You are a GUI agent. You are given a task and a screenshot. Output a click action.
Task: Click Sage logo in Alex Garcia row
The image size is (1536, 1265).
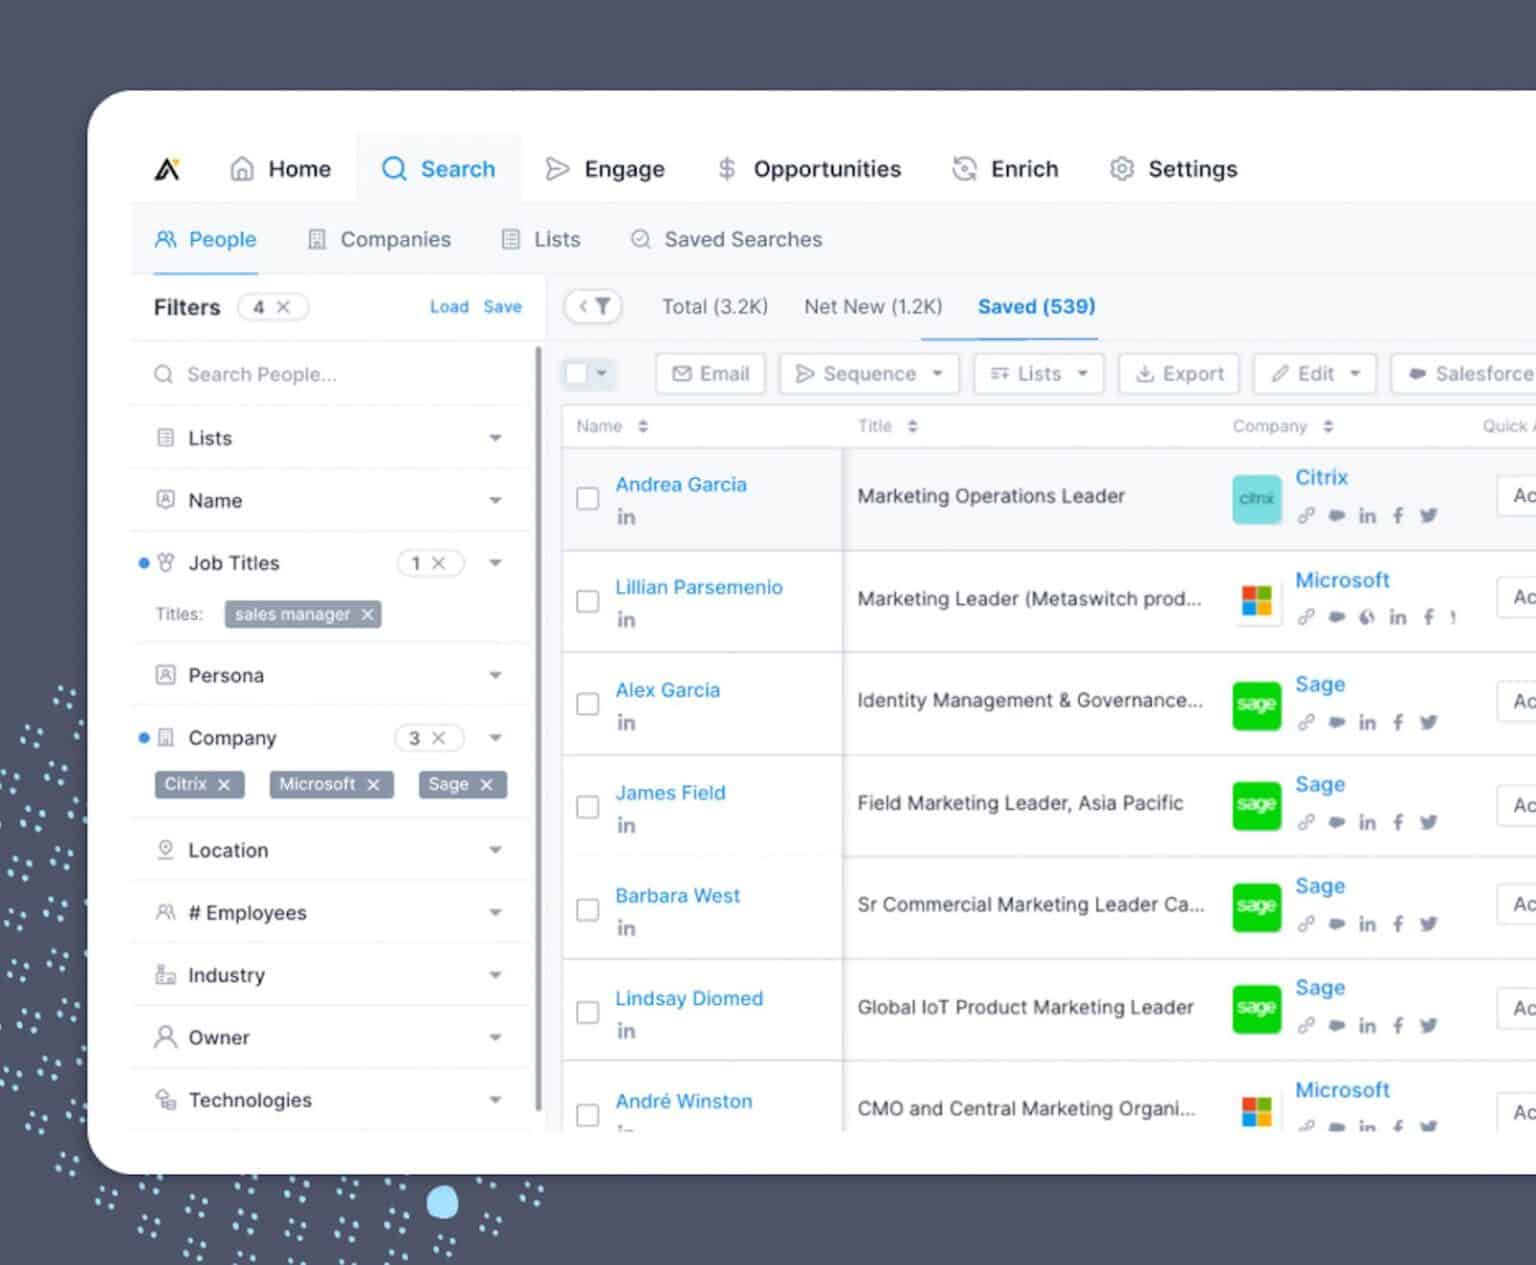(1257, 705)
